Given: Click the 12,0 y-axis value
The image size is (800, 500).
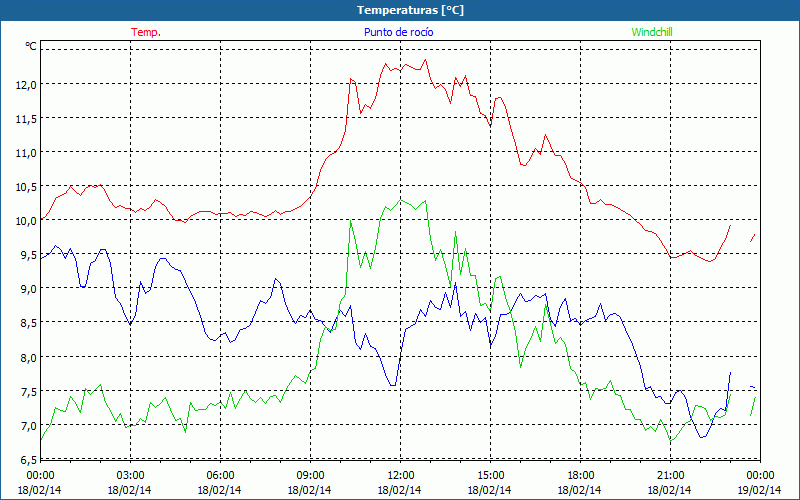Looking at the screenshot, I should (26, 85).
